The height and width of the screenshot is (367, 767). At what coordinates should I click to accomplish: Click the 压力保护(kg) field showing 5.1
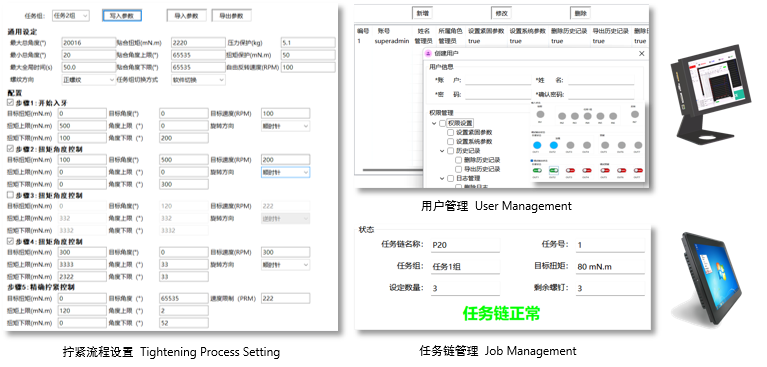tap(308, 43)
